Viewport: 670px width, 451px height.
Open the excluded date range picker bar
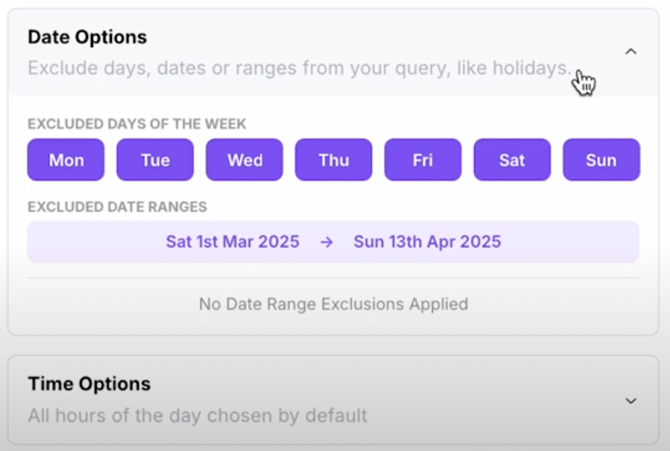point(333,242)
